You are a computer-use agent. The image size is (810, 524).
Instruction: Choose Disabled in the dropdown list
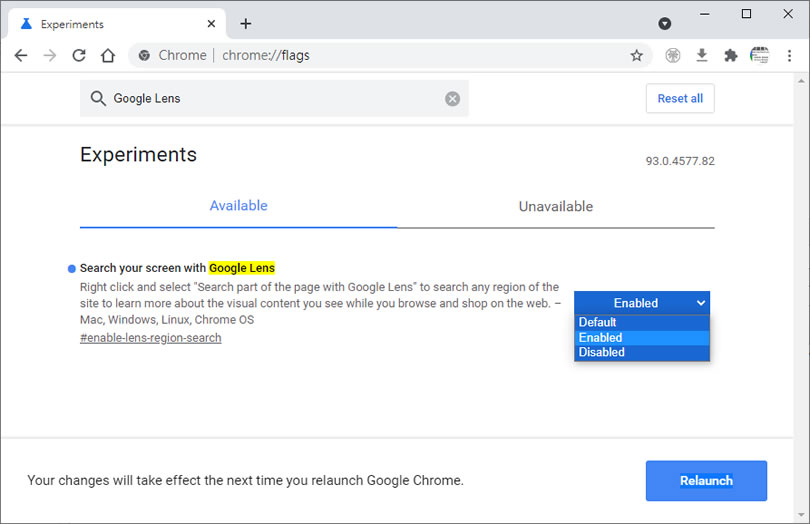point(642,352)
